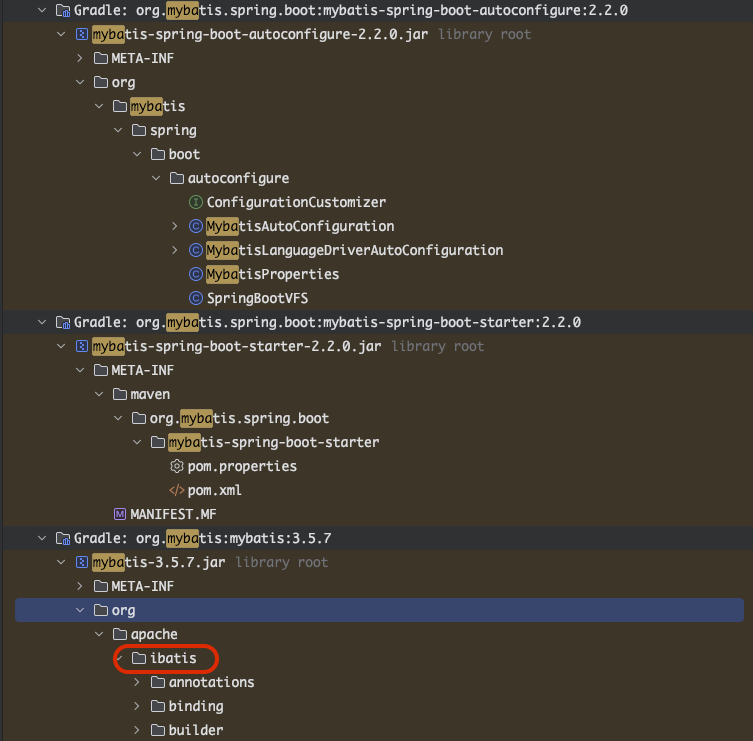The image size is (753, 741).
Task: Click the Gradle library icon for autoconfigure:2.2.0
Action: pyautogui.click(x=63, y=11)
